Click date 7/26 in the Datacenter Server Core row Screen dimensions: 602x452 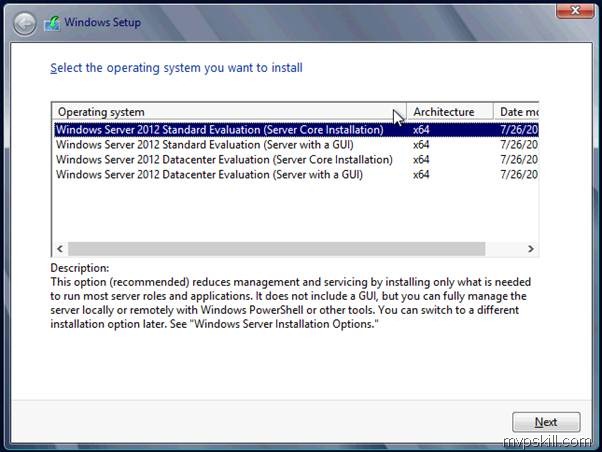tap(519, 160)
